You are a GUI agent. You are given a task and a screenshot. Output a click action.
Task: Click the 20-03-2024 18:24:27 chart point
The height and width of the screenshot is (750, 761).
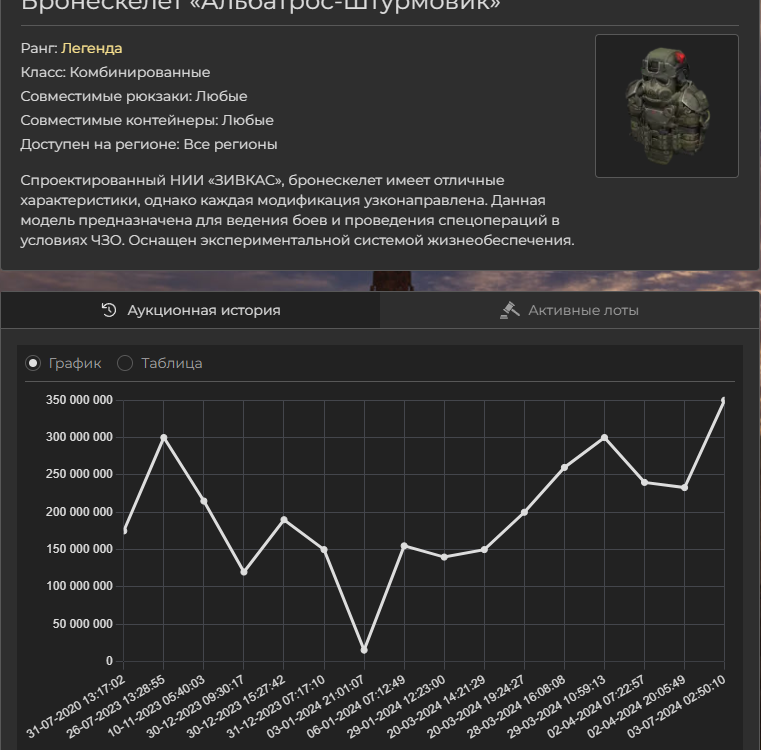click(524, 512)
